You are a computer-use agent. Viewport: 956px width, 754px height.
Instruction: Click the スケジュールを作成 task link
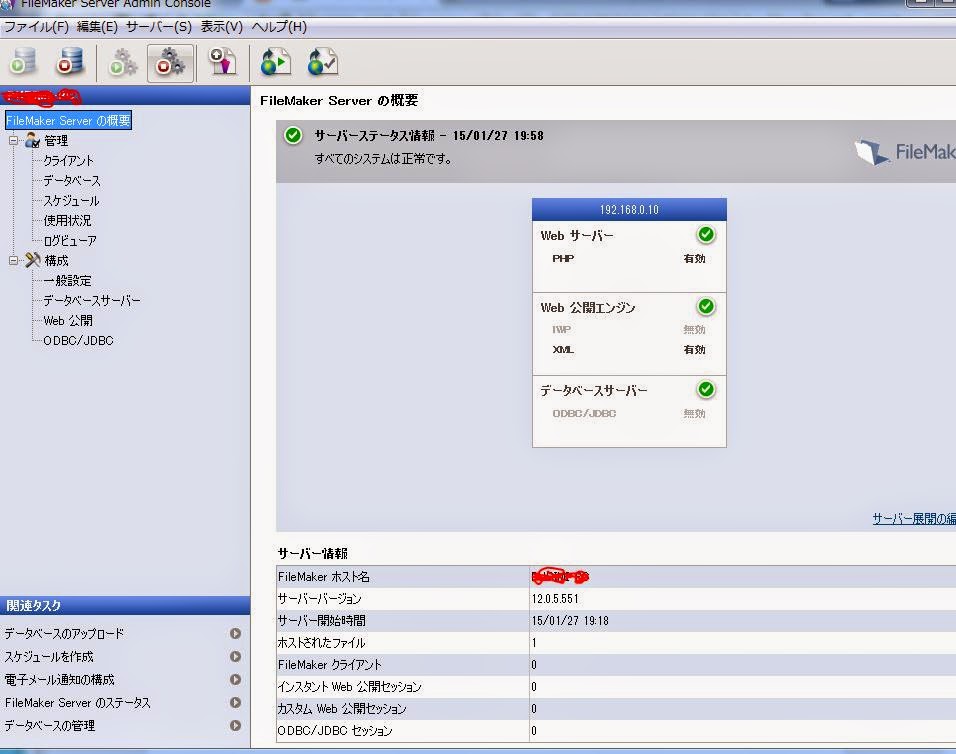pos(49,656)
